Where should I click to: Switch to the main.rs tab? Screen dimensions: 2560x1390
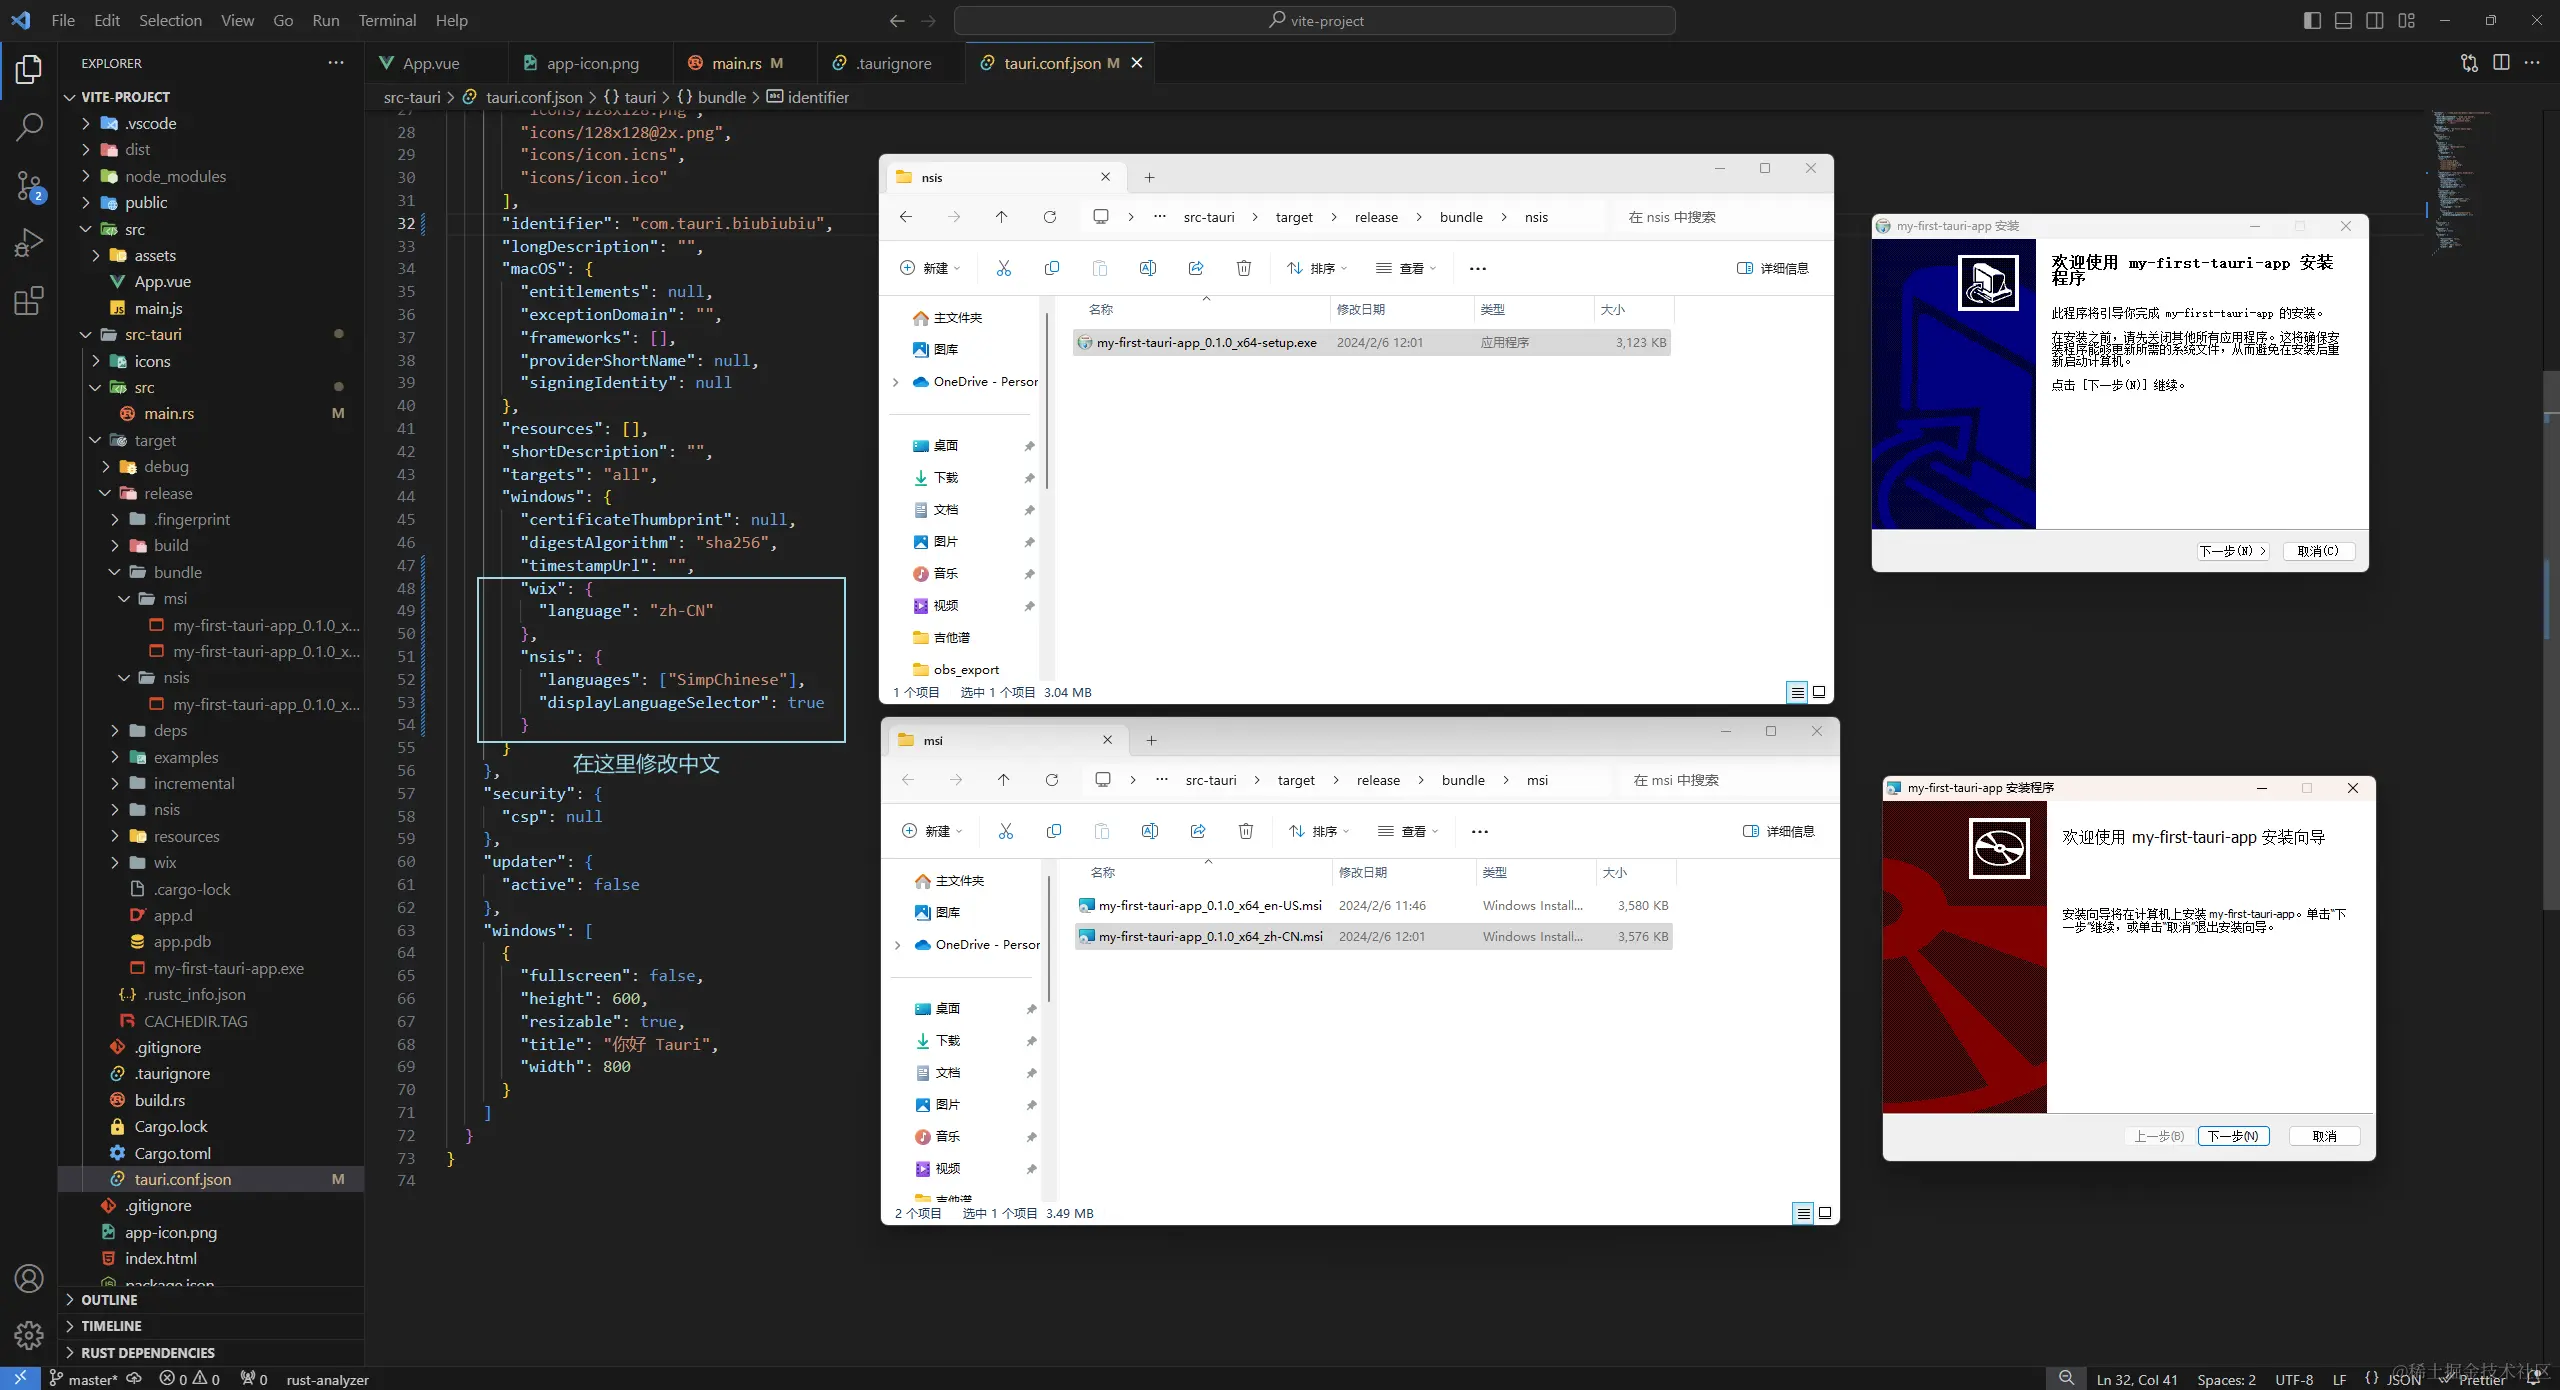point(736,63)
